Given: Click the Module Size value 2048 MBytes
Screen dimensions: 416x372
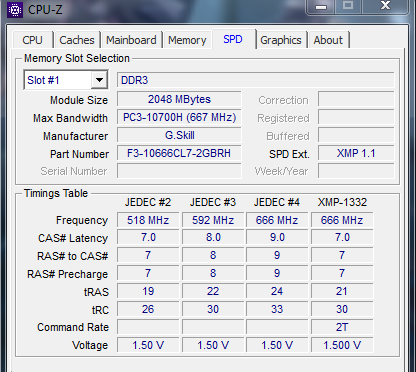Looking at the screenshot, I should click(x=179, y=99).
